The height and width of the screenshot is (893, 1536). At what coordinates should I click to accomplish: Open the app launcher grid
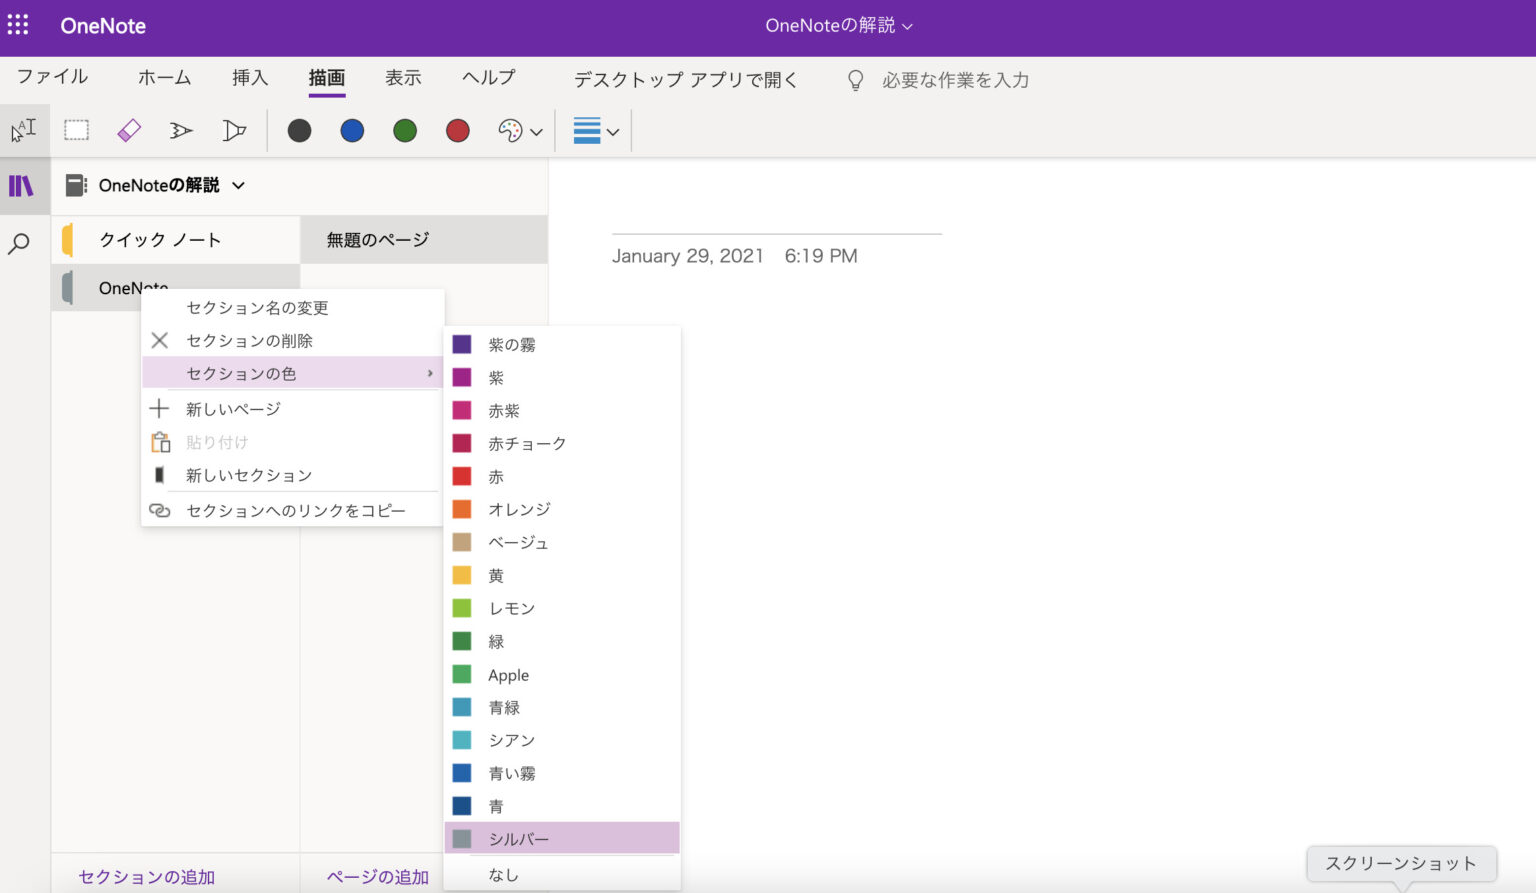[x=18, y=25]
